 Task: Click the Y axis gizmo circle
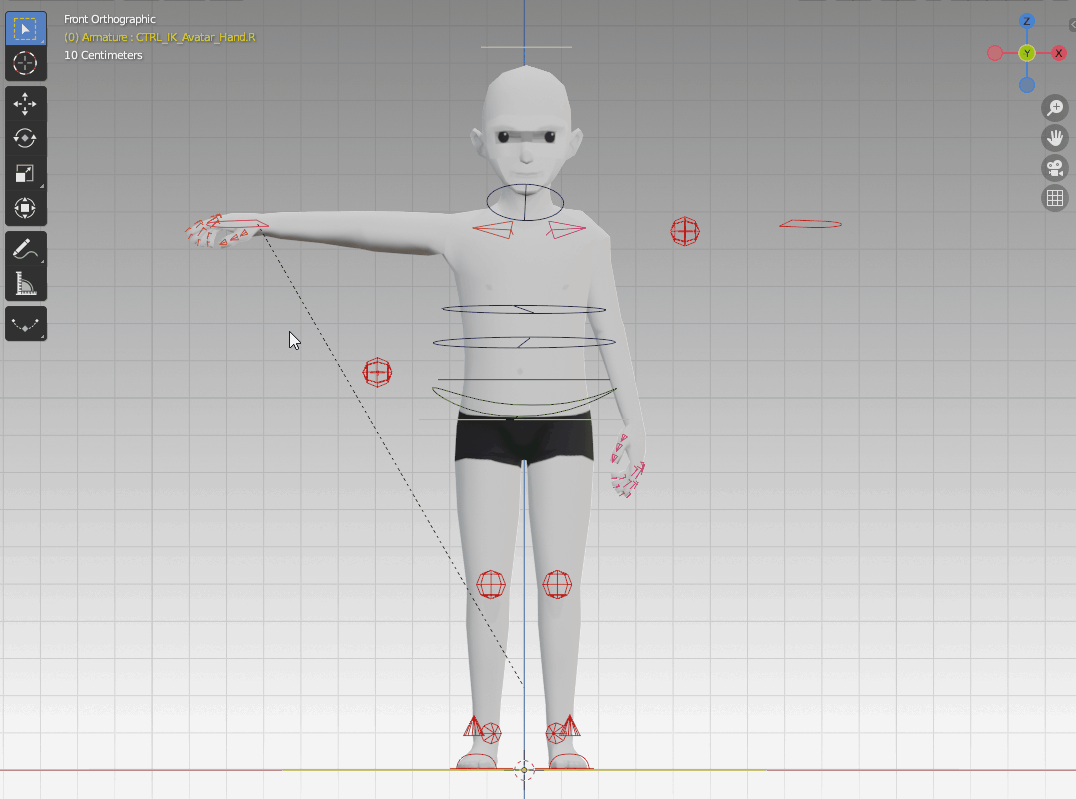(x=1027, y=53)
